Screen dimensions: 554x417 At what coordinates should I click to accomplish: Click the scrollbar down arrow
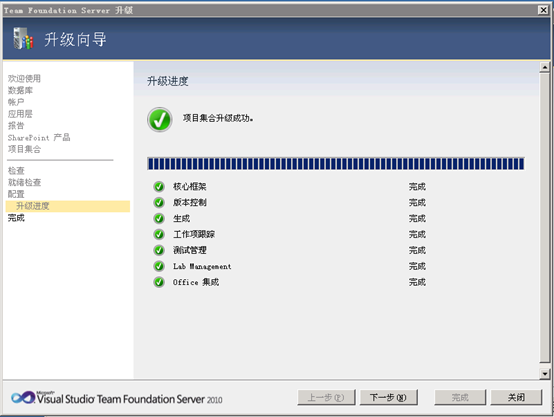coord(544,374)
